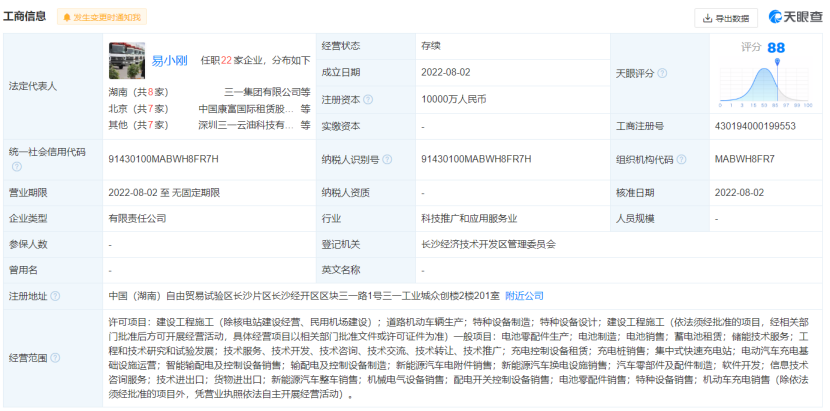Screen dimensions: 830x411
Task: Click 22 companies count number
Action: (x=227, y=60)
